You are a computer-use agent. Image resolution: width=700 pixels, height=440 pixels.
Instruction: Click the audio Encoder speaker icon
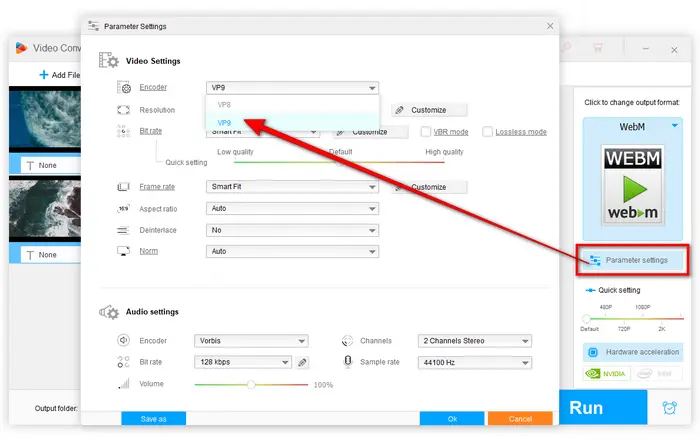[x=123, y=340]
